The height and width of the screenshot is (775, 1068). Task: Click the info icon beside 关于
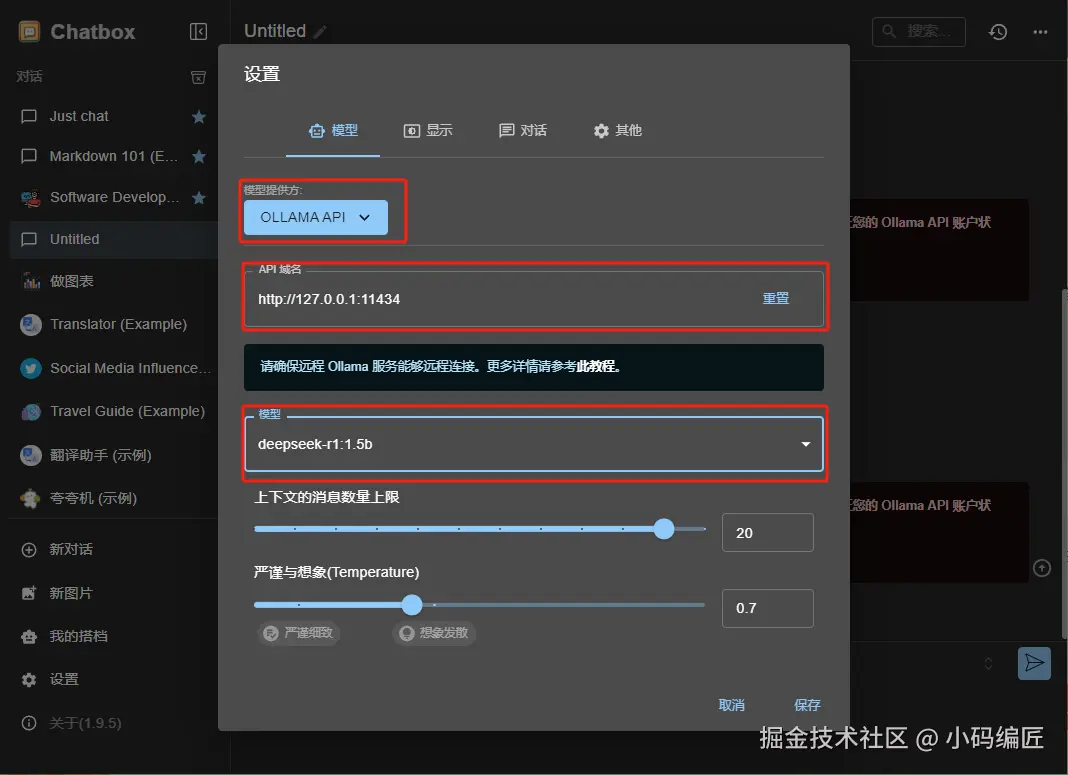(29, 723)
